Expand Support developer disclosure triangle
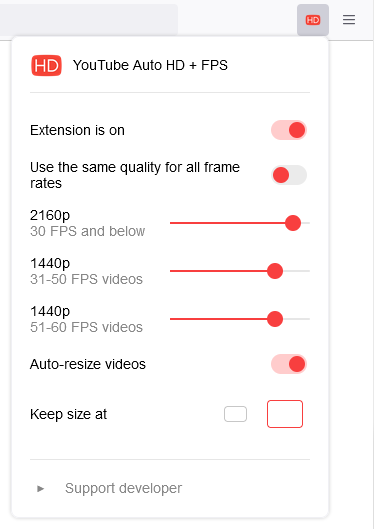374x529 pixels. pos(40,488)
